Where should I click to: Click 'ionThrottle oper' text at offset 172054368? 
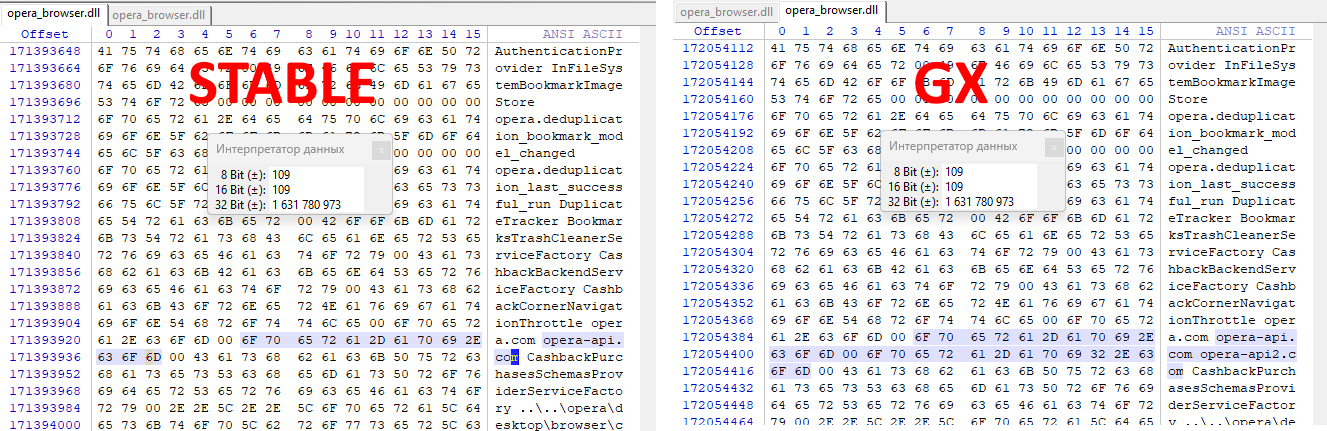1232,320
